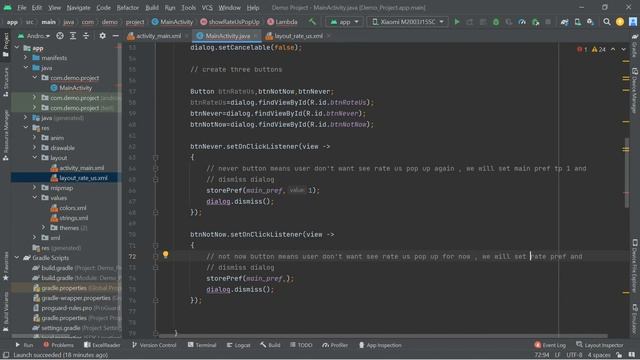Image resolution: width=640 pixels, height=360 pixels.
Task: Collapse the res folder node
Action: point(26,128)
